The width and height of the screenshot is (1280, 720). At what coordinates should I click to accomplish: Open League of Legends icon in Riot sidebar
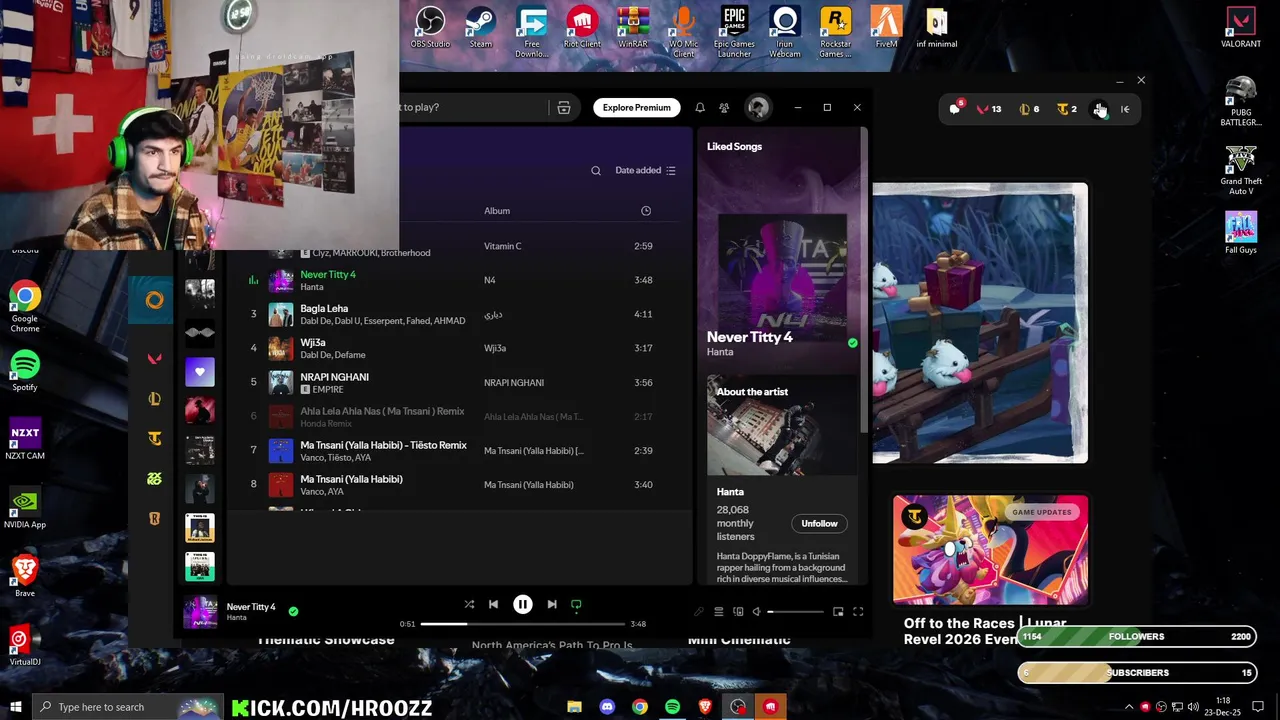[x=154, y=398]
